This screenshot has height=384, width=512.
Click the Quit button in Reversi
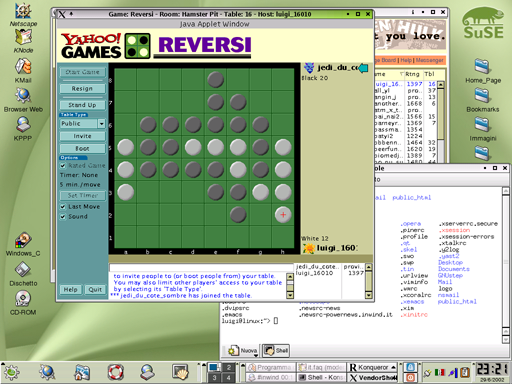[95, 290]
